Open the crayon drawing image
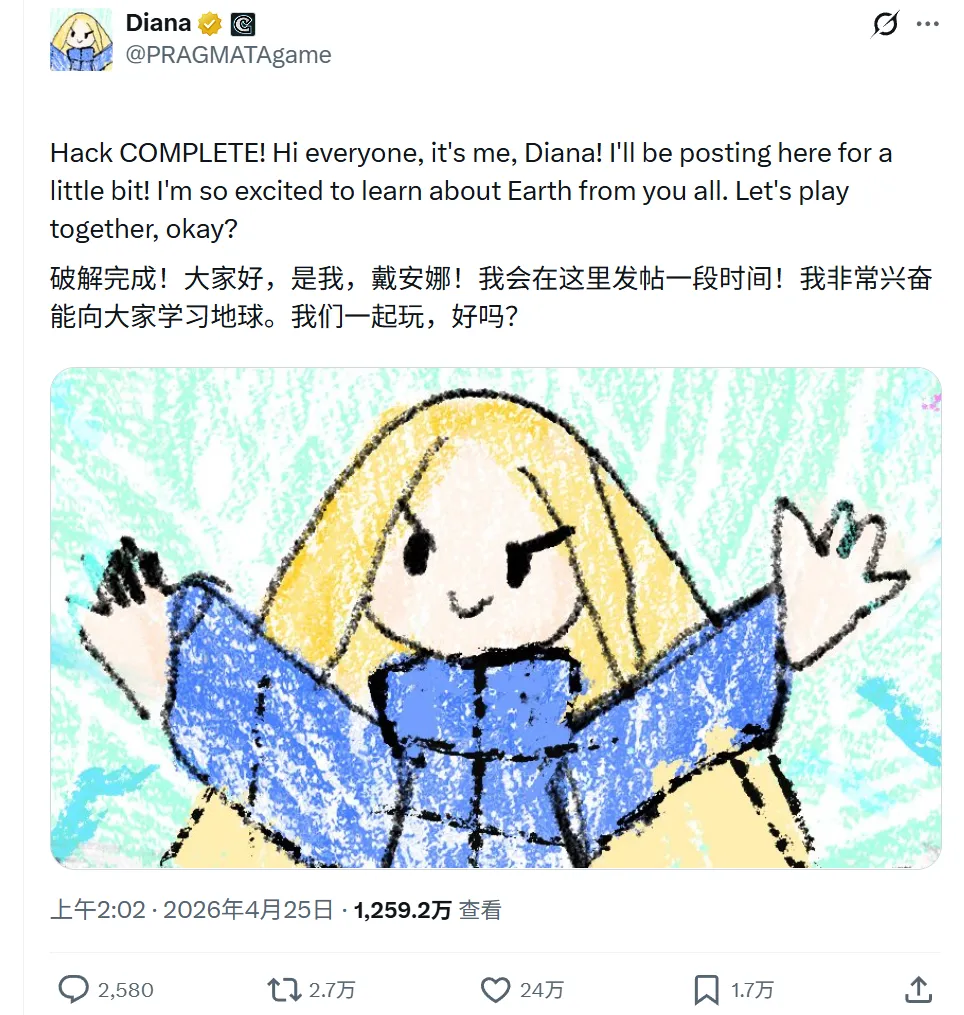This screenshot has width=964, height=1015. pos(496,618)
